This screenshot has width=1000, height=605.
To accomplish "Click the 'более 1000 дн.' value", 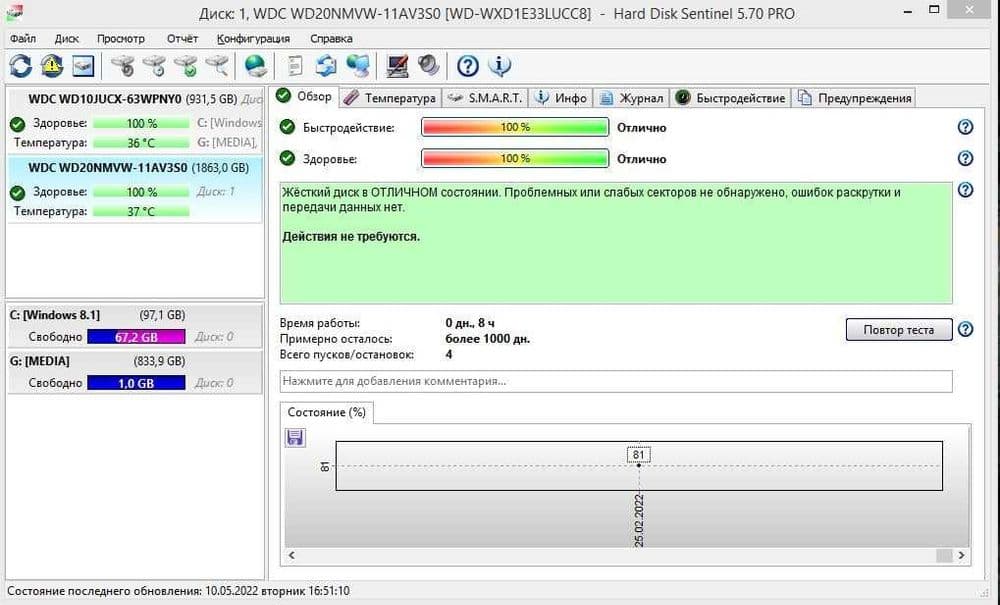I will coord(487,339).
